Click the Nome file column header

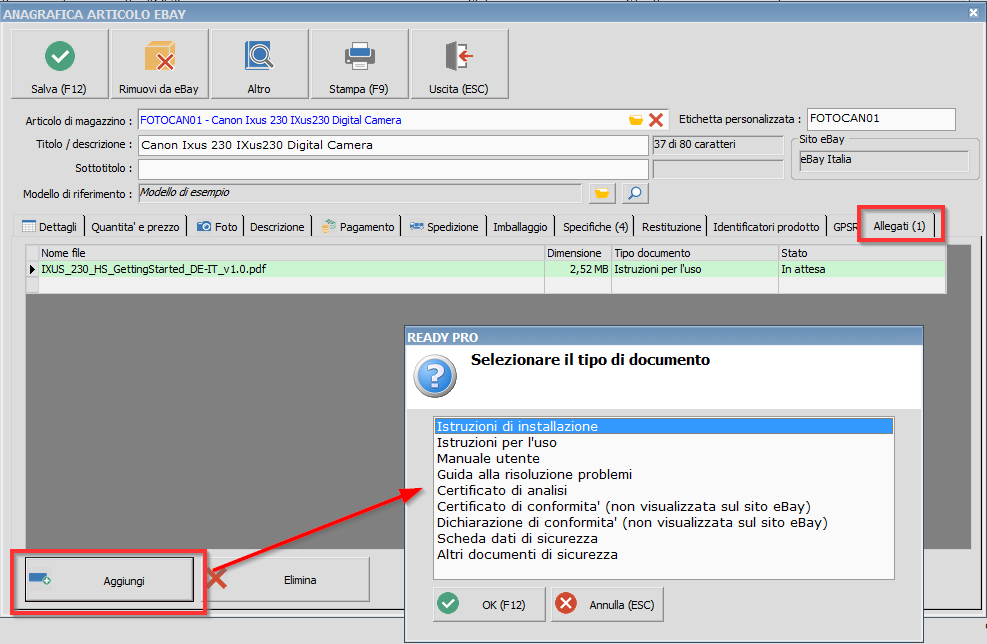click(291, 253)
